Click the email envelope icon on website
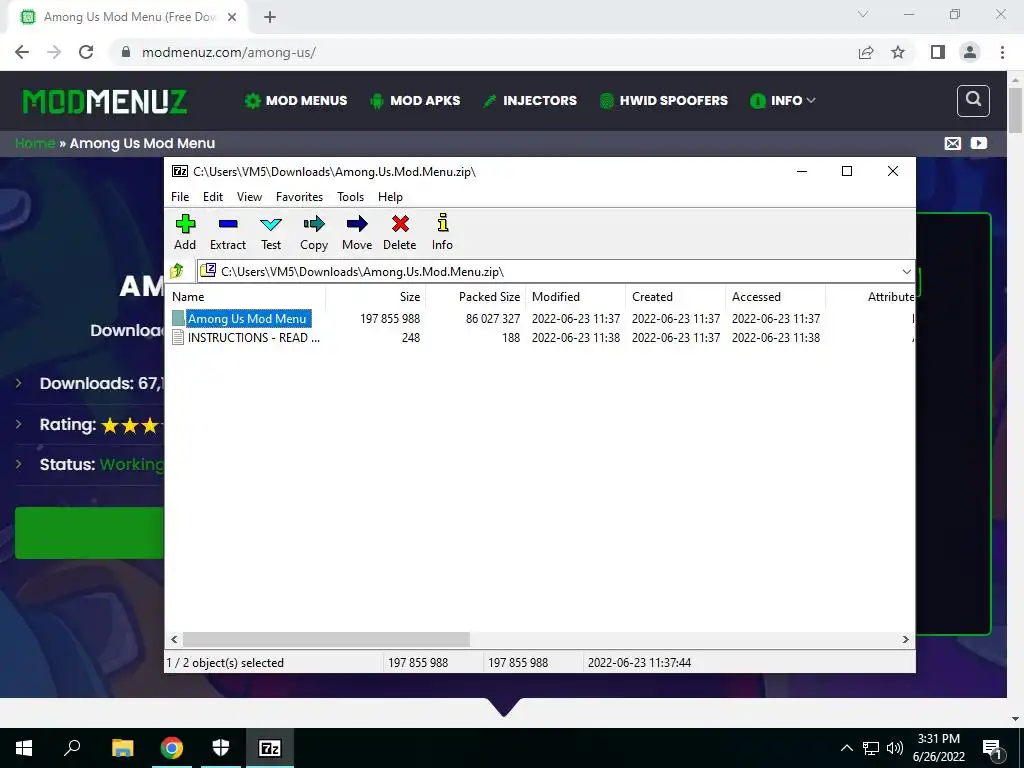 [953, 144]
